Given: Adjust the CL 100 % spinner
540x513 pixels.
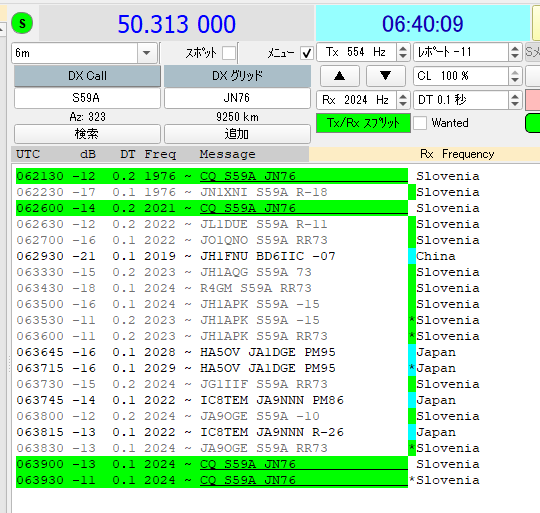Looking at the screenshot, I should (468, 76).
